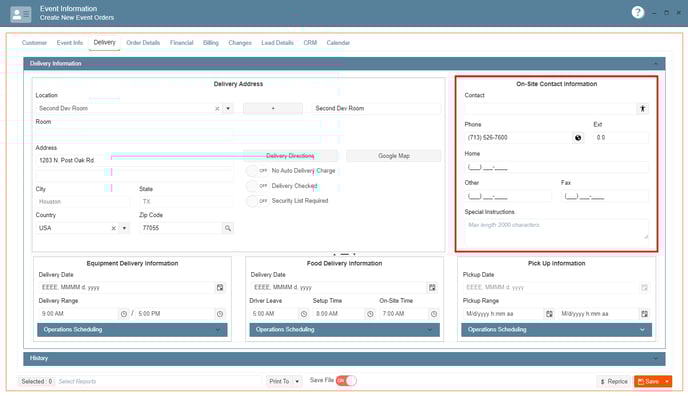Open the help question mark icon
Image resolution: width=688 pixels, height=396 pixels.
click(638, 12)
